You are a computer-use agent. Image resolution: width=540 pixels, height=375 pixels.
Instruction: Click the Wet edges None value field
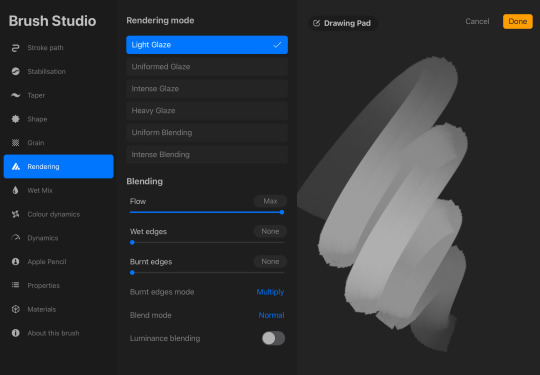click(x=270, y=231)
